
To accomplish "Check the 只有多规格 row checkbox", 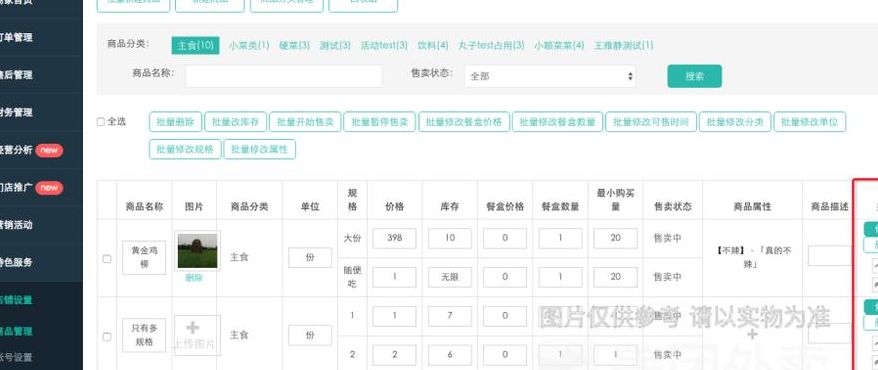I will click(107, 336).
